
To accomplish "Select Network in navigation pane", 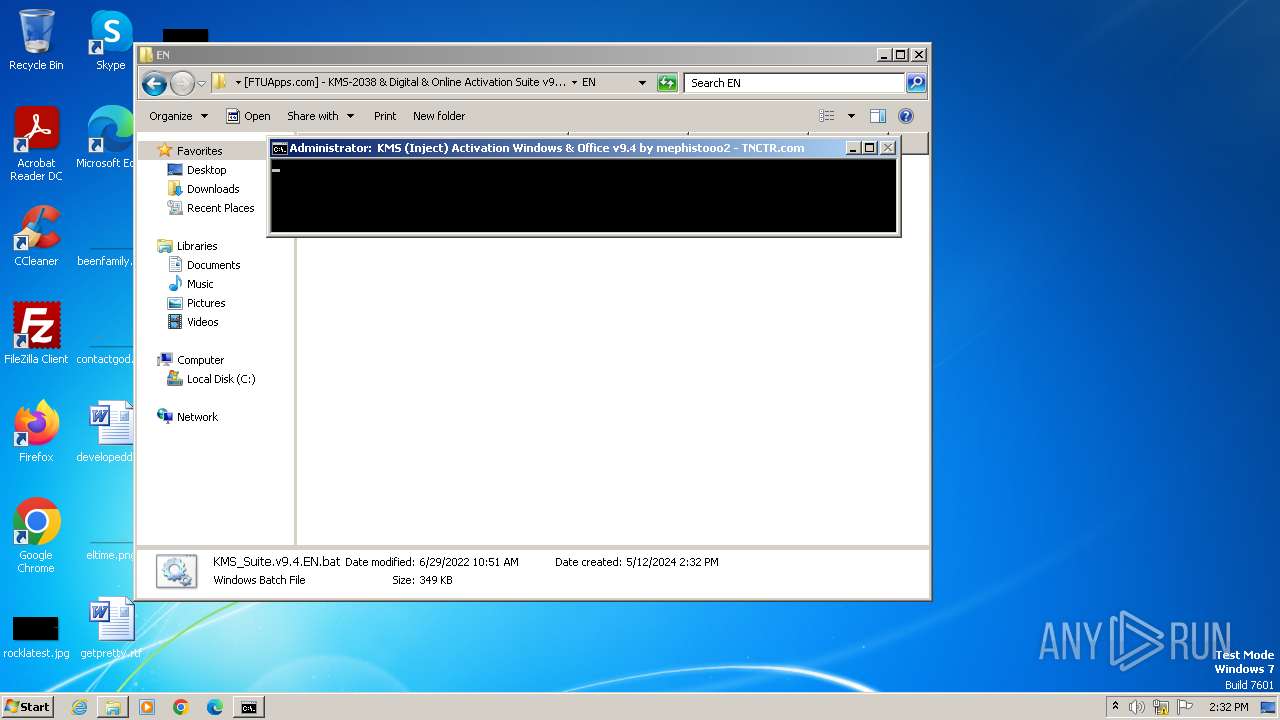I will (197, 417).
